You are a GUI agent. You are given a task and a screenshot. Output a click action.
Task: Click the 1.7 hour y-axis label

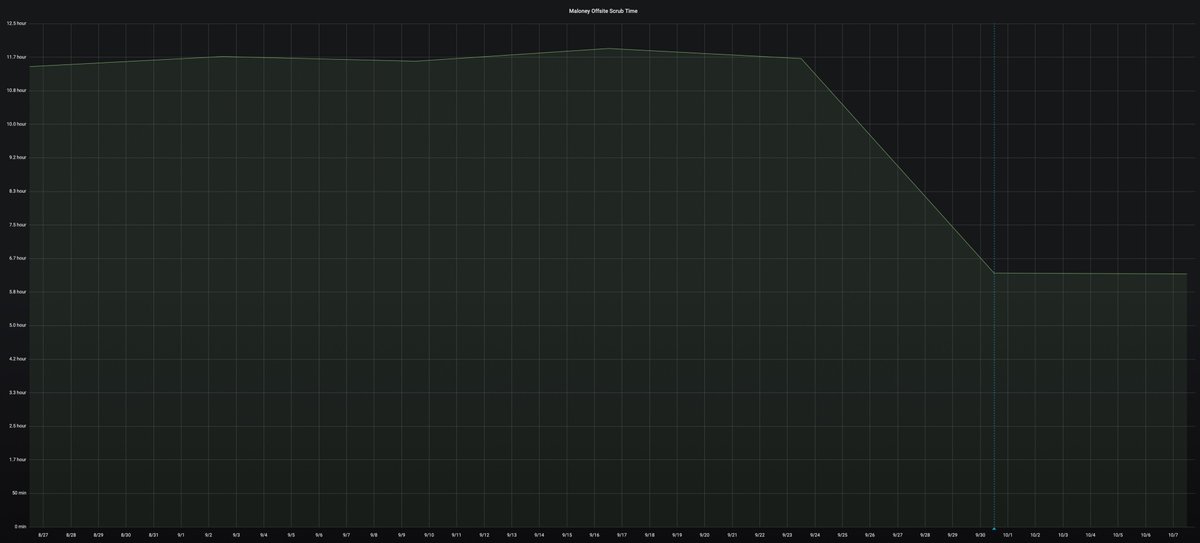click(x=17, y=460)
